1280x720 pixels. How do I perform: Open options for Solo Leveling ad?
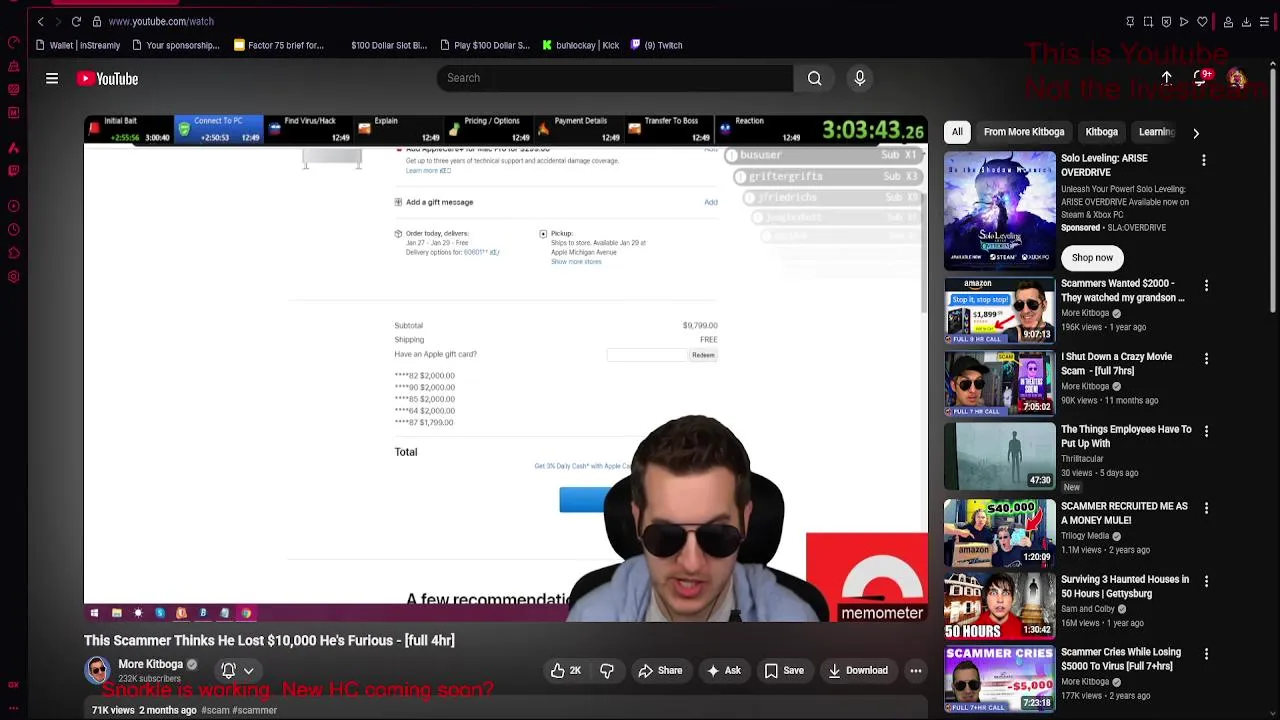click(x=1203, y=160)
